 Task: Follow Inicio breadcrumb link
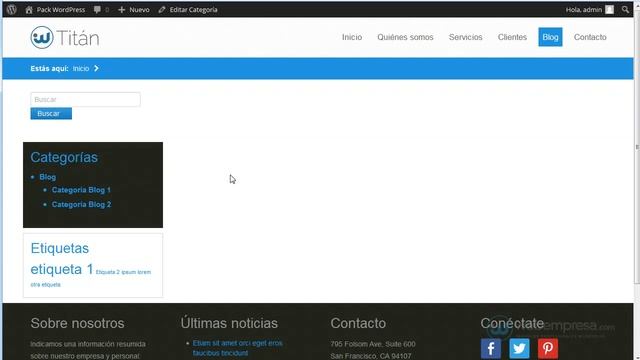pyautogui.click(x=81, y=69)
